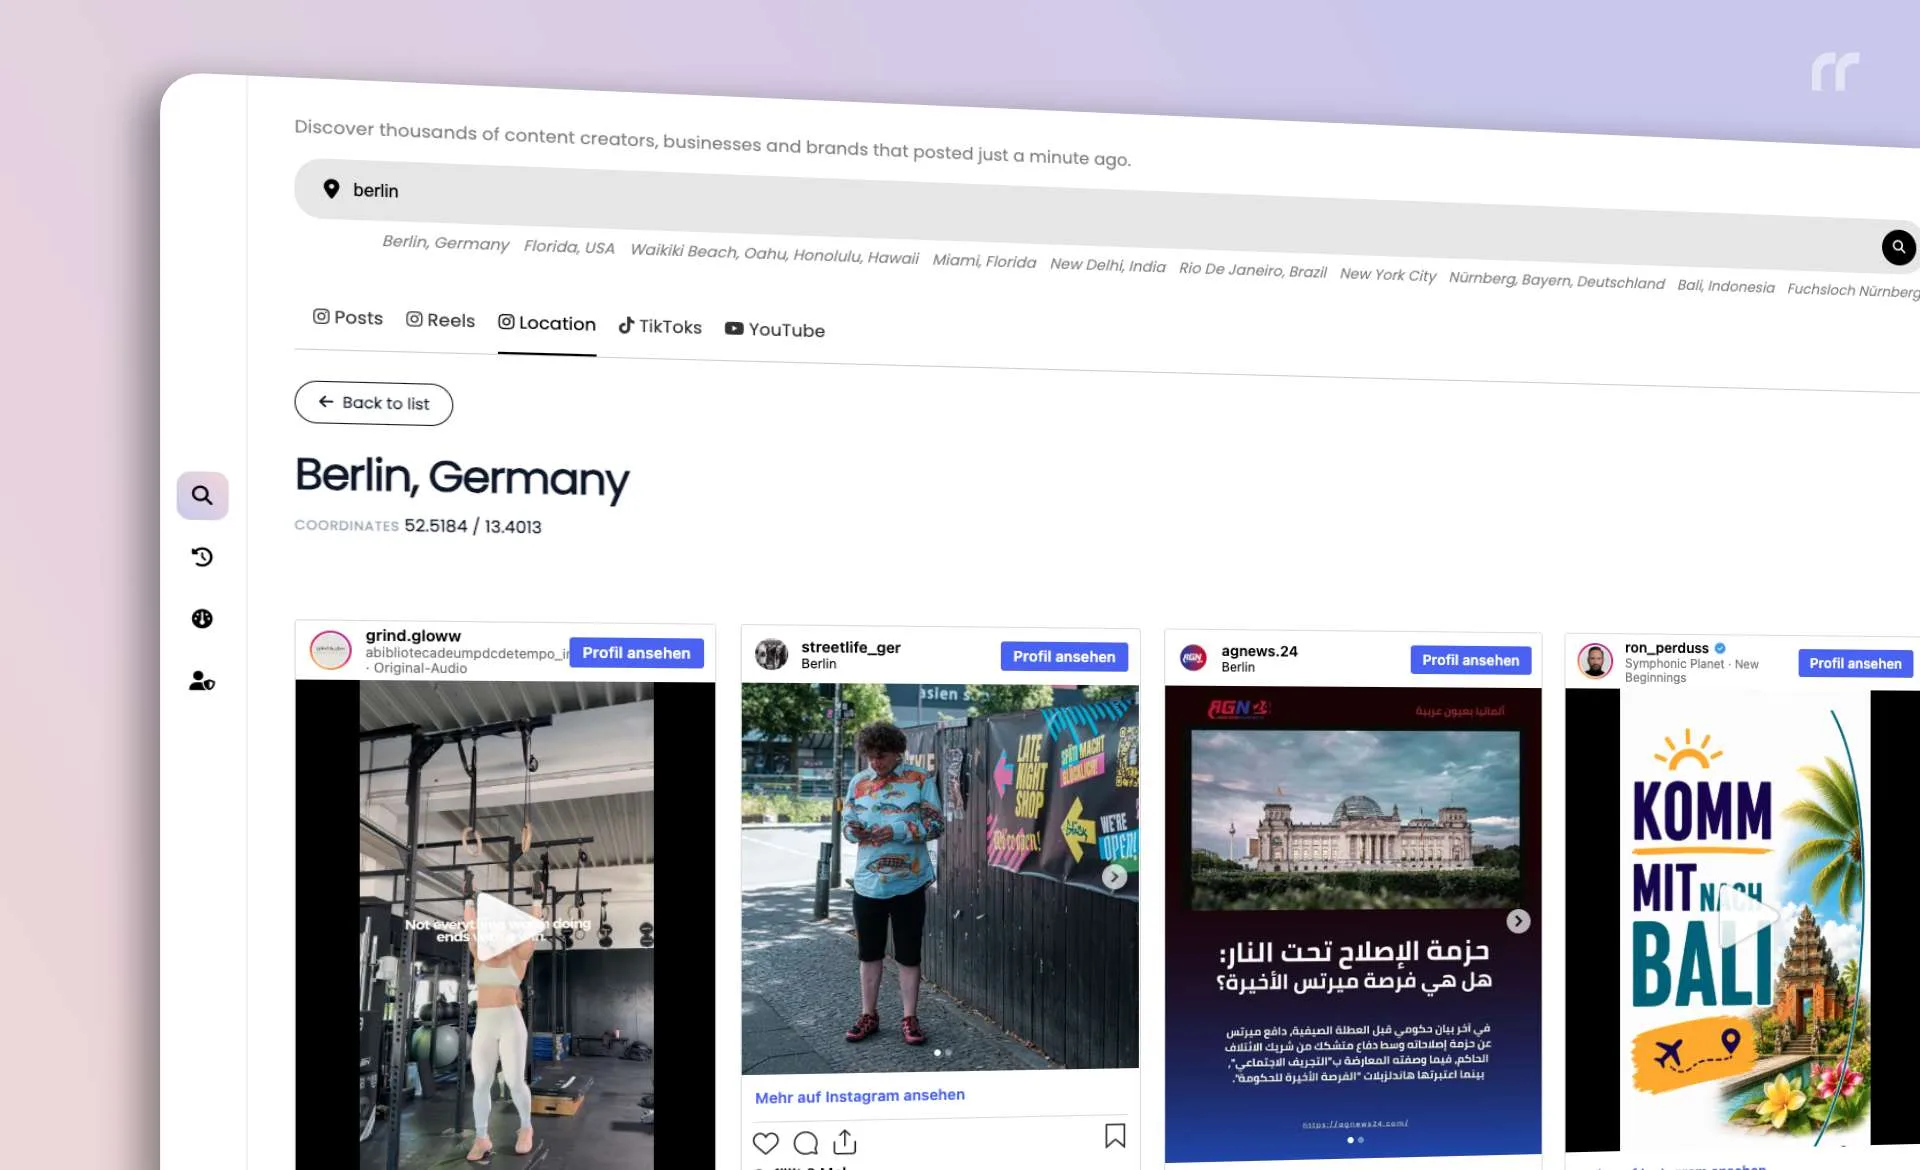The height and width of the screenshot is (1170, 1920).
Task: Select Bali, Indonesia location suggestion
Action: [x=1726, y=286]
